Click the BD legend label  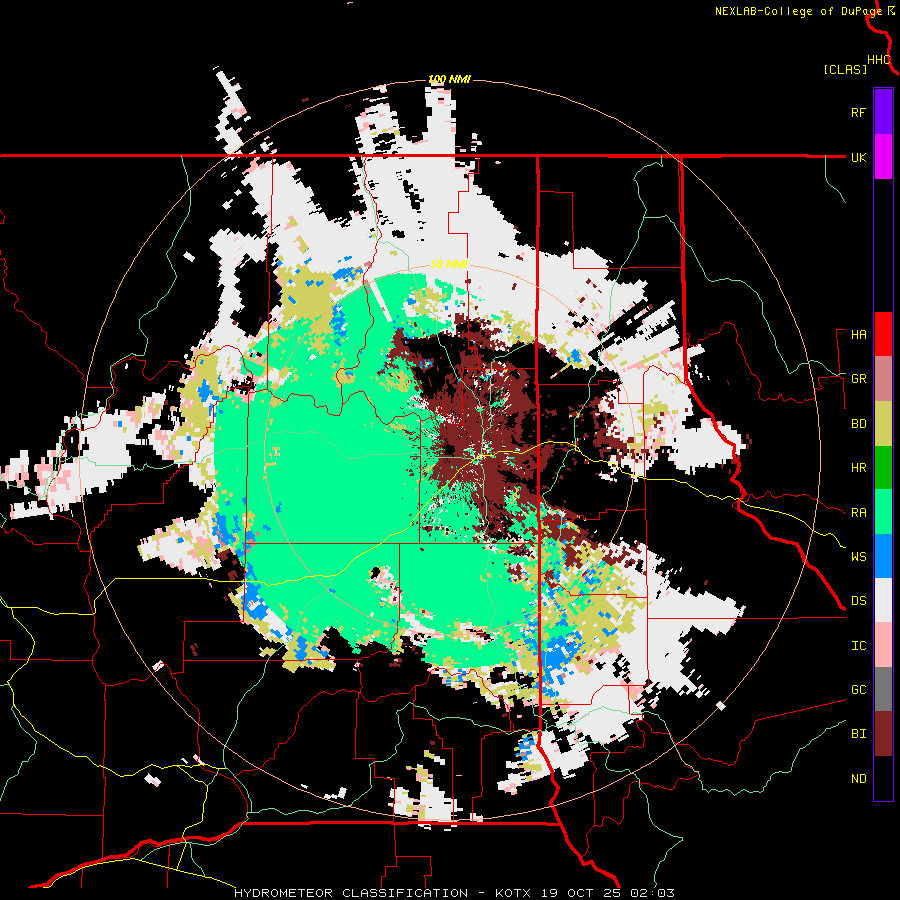pos(858,424)
